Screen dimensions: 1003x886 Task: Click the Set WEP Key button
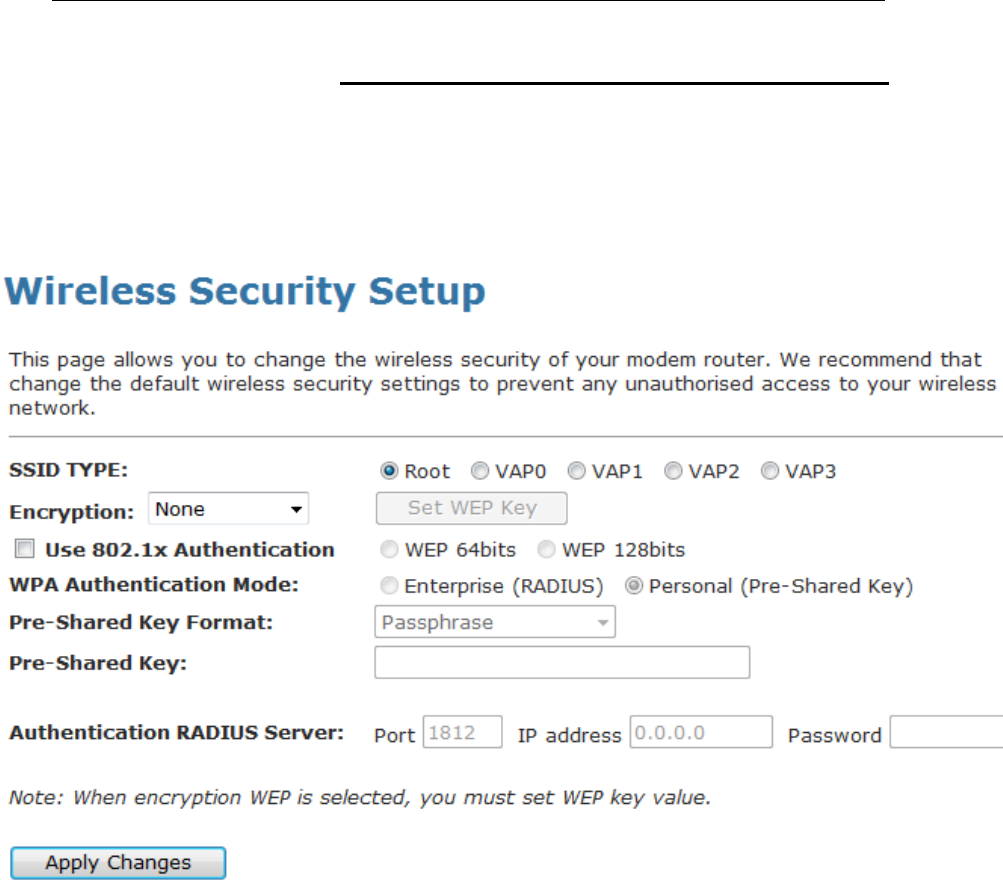tap(471, 508)
